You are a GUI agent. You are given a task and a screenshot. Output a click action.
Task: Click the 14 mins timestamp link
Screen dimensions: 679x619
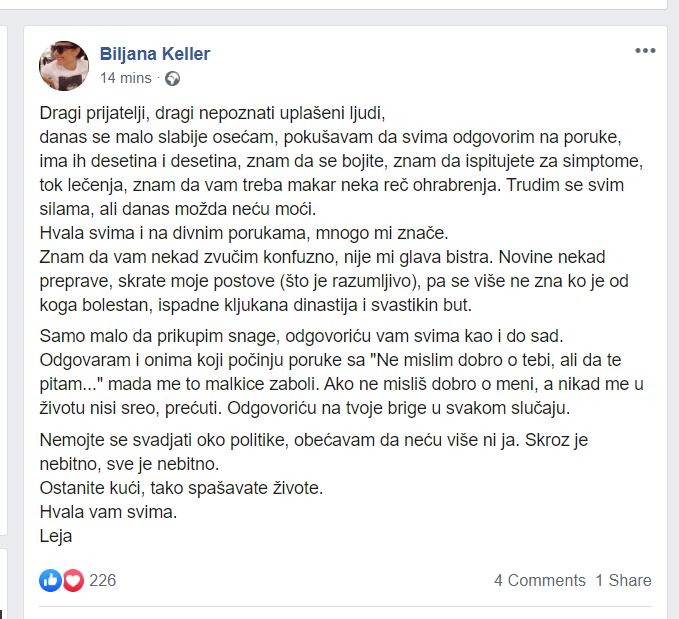125,78
